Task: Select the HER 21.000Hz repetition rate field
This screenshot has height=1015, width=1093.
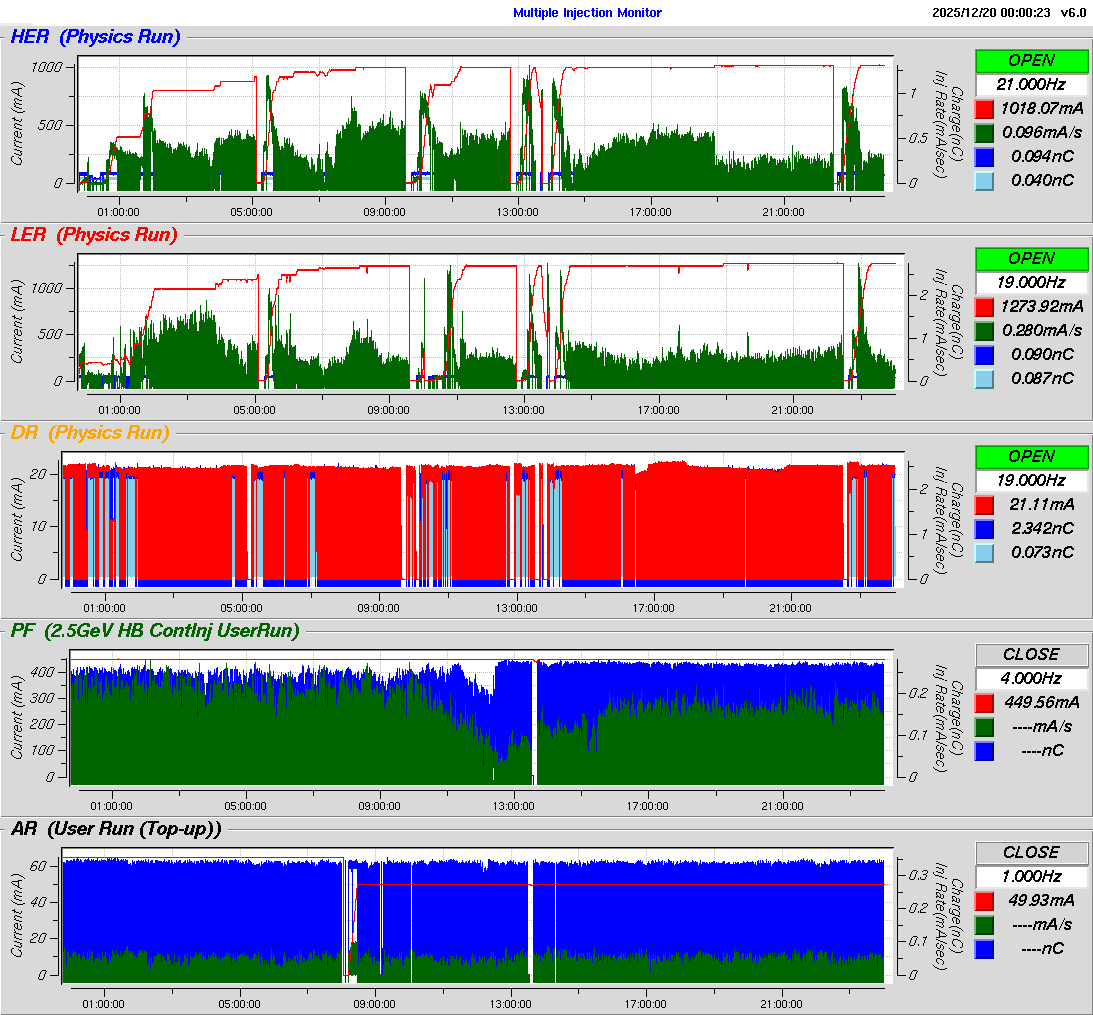Action: click(1031, 85)
